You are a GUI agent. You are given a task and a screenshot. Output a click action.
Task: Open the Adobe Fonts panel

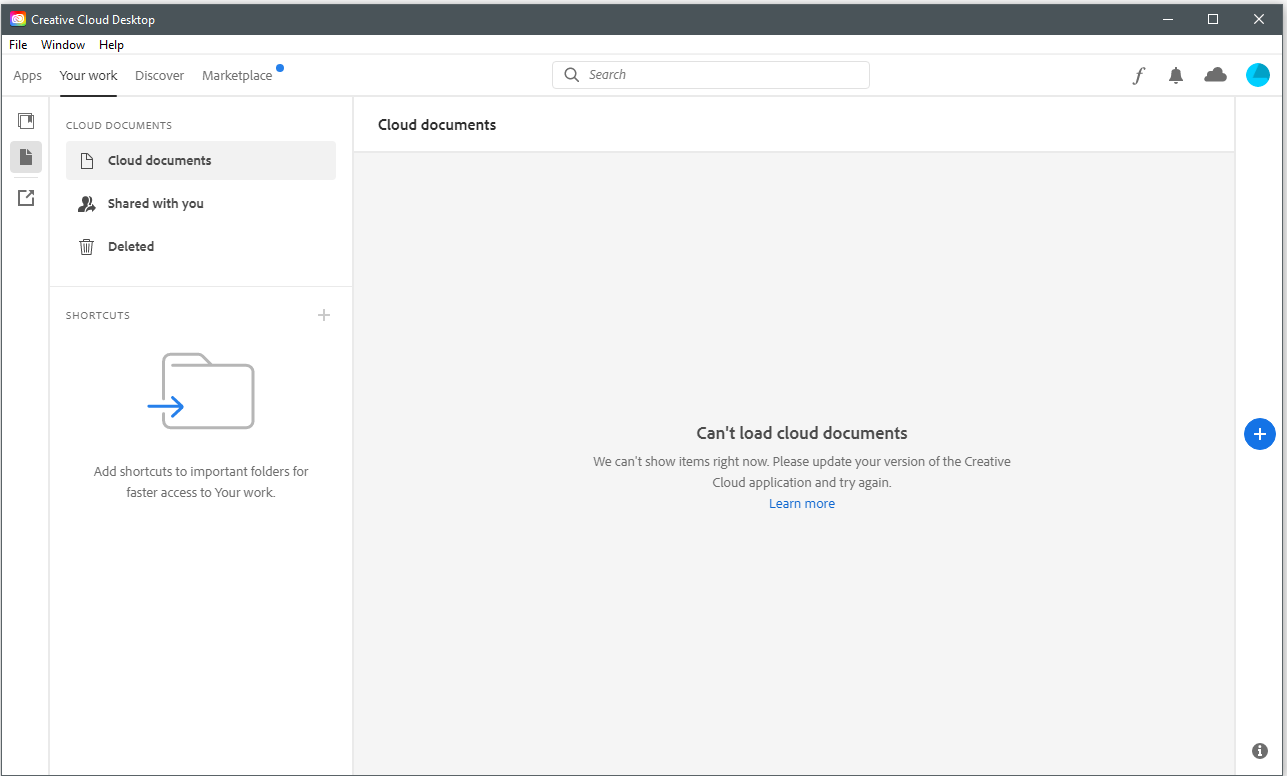1138,75
